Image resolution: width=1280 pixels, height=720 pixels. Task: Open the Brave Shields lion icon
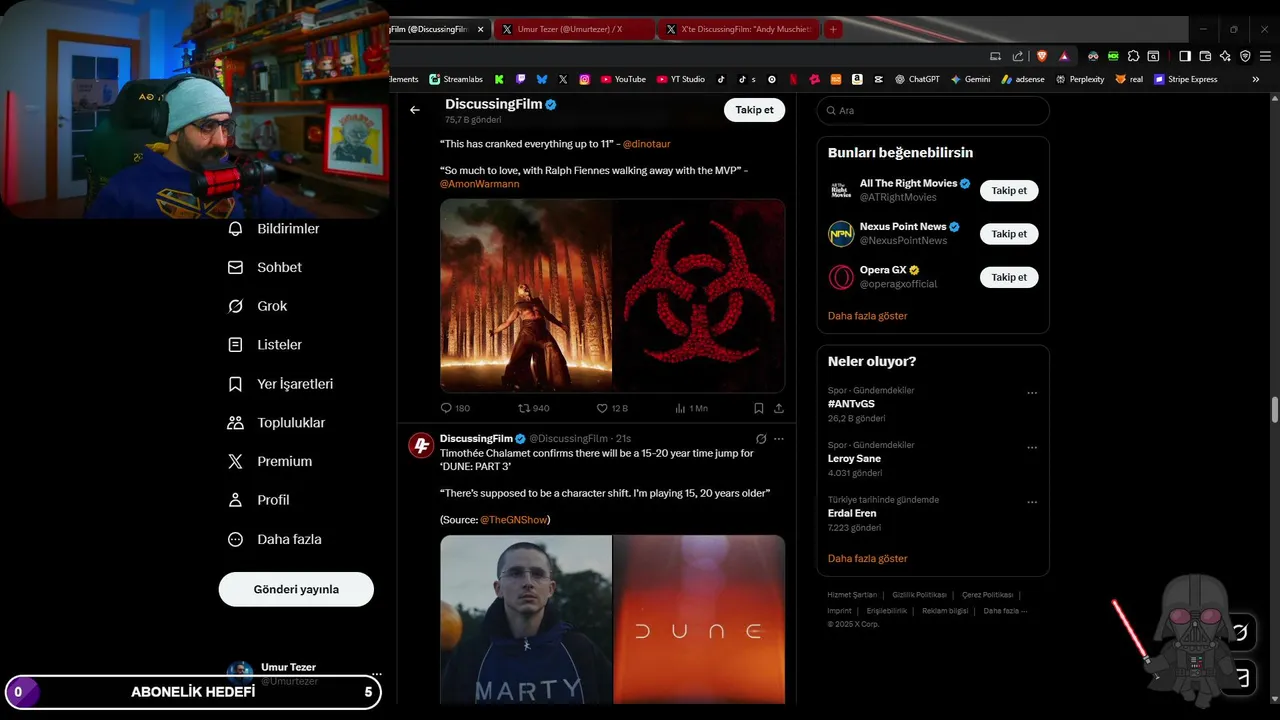[x=1043, y=56]
